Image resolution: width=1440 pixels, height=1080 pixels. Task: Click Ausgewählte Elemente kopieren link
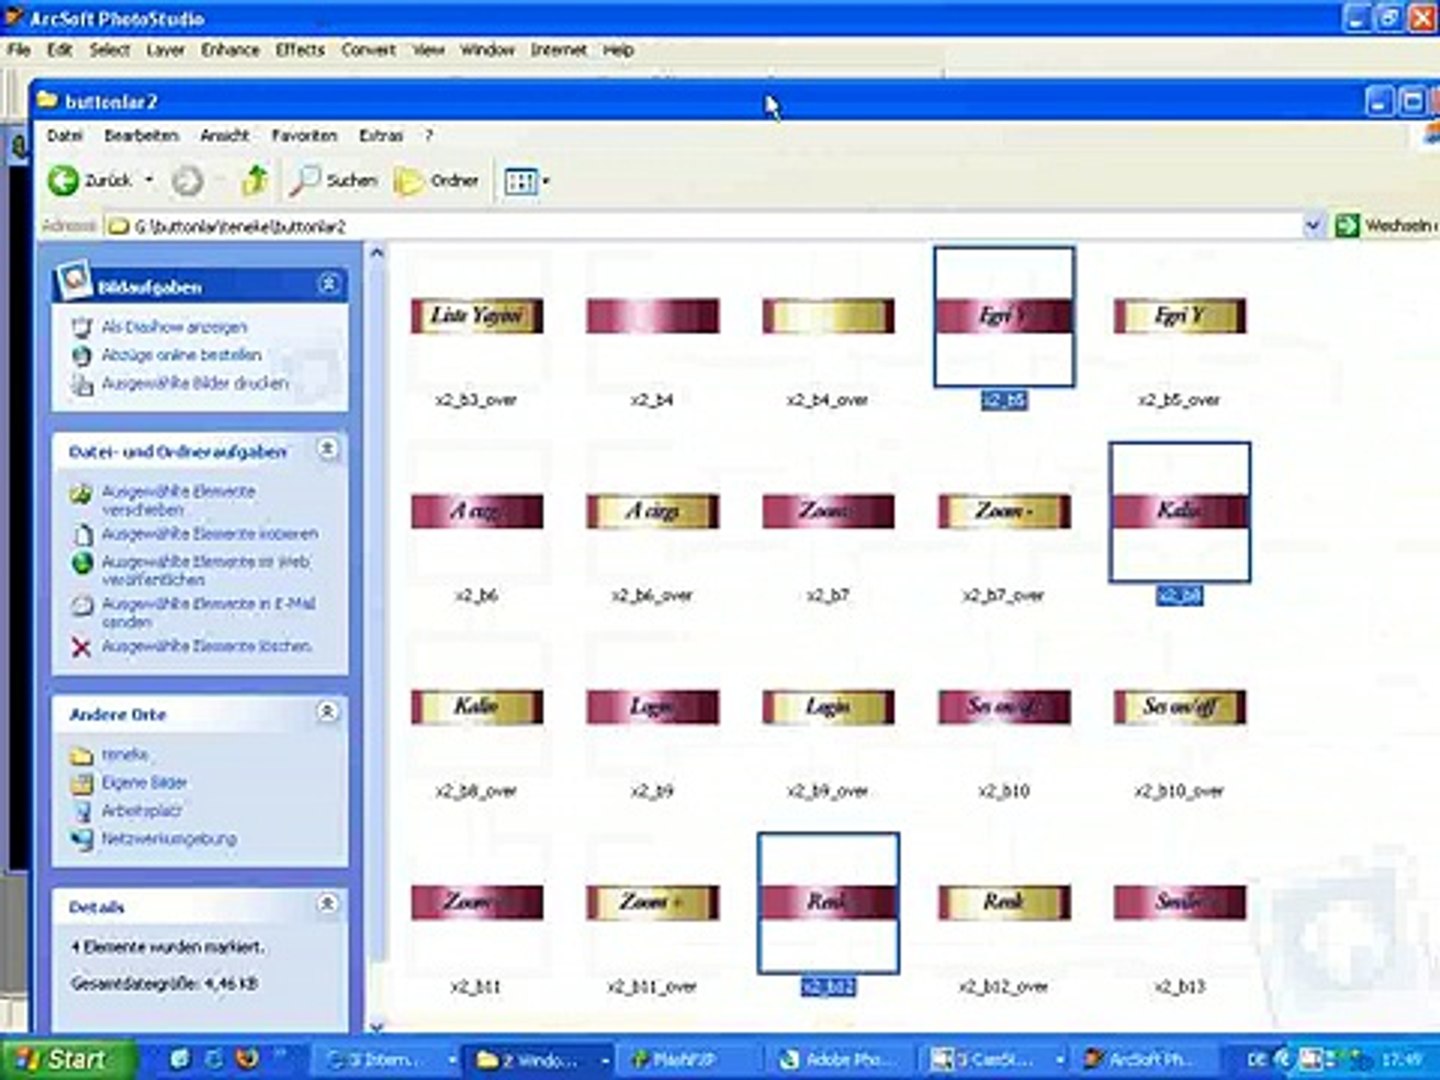pos(209,534)
